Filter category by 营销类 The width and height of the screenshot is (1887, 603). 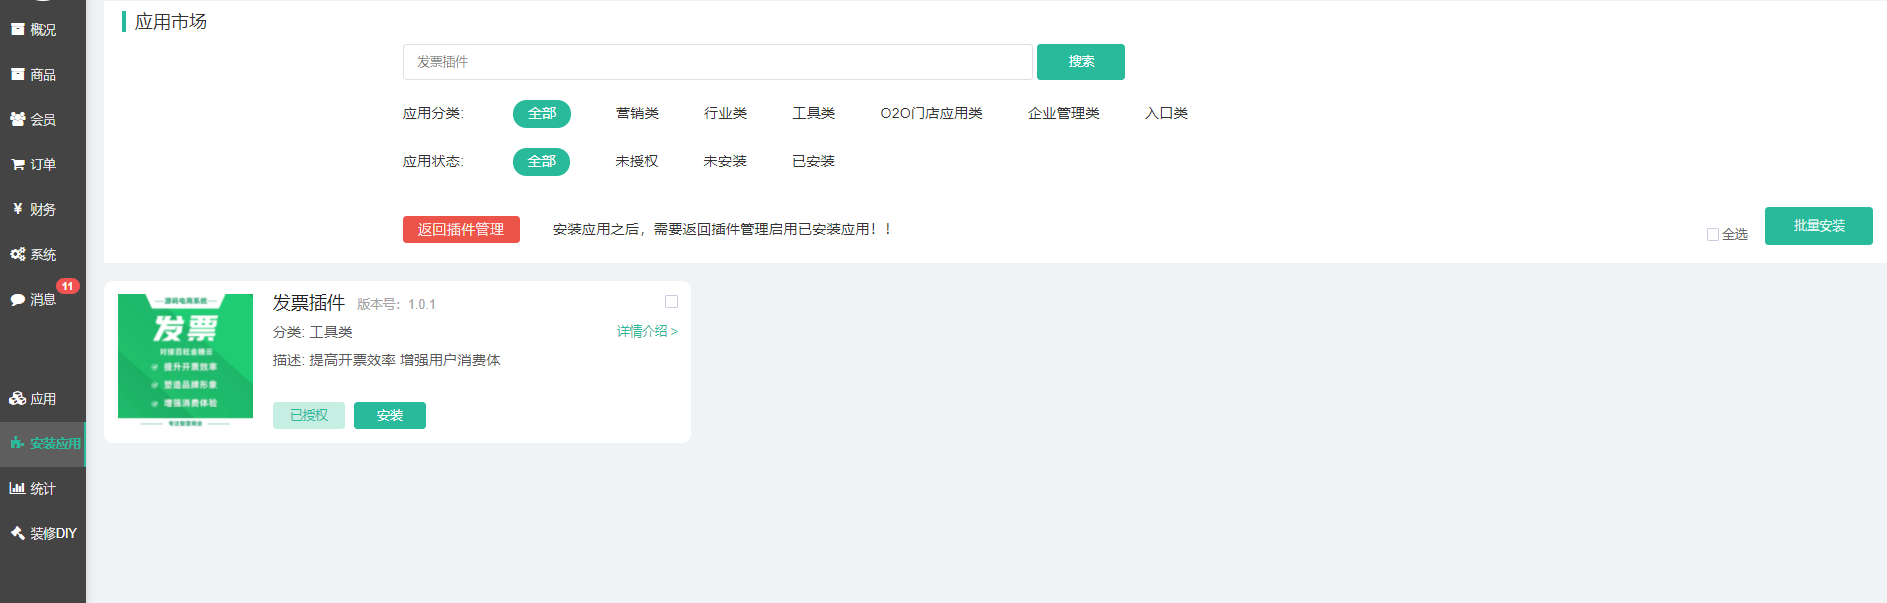coord(637,114)
